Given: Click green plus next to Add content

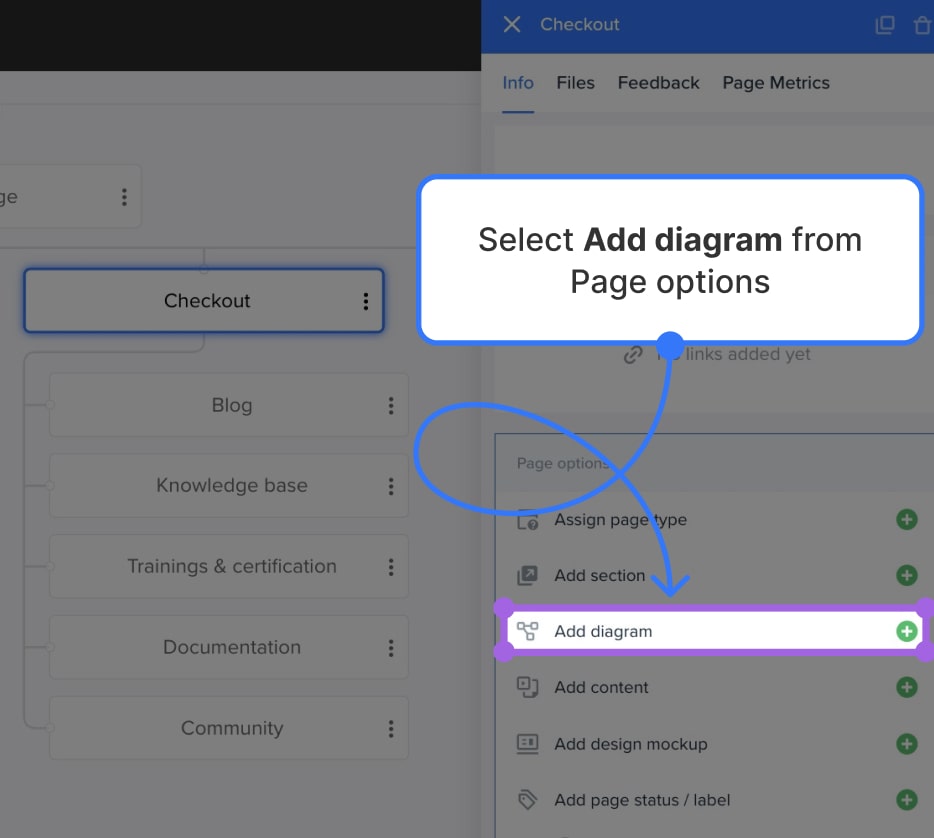Looking at the screenshot, I should click(x=907, y=687).
